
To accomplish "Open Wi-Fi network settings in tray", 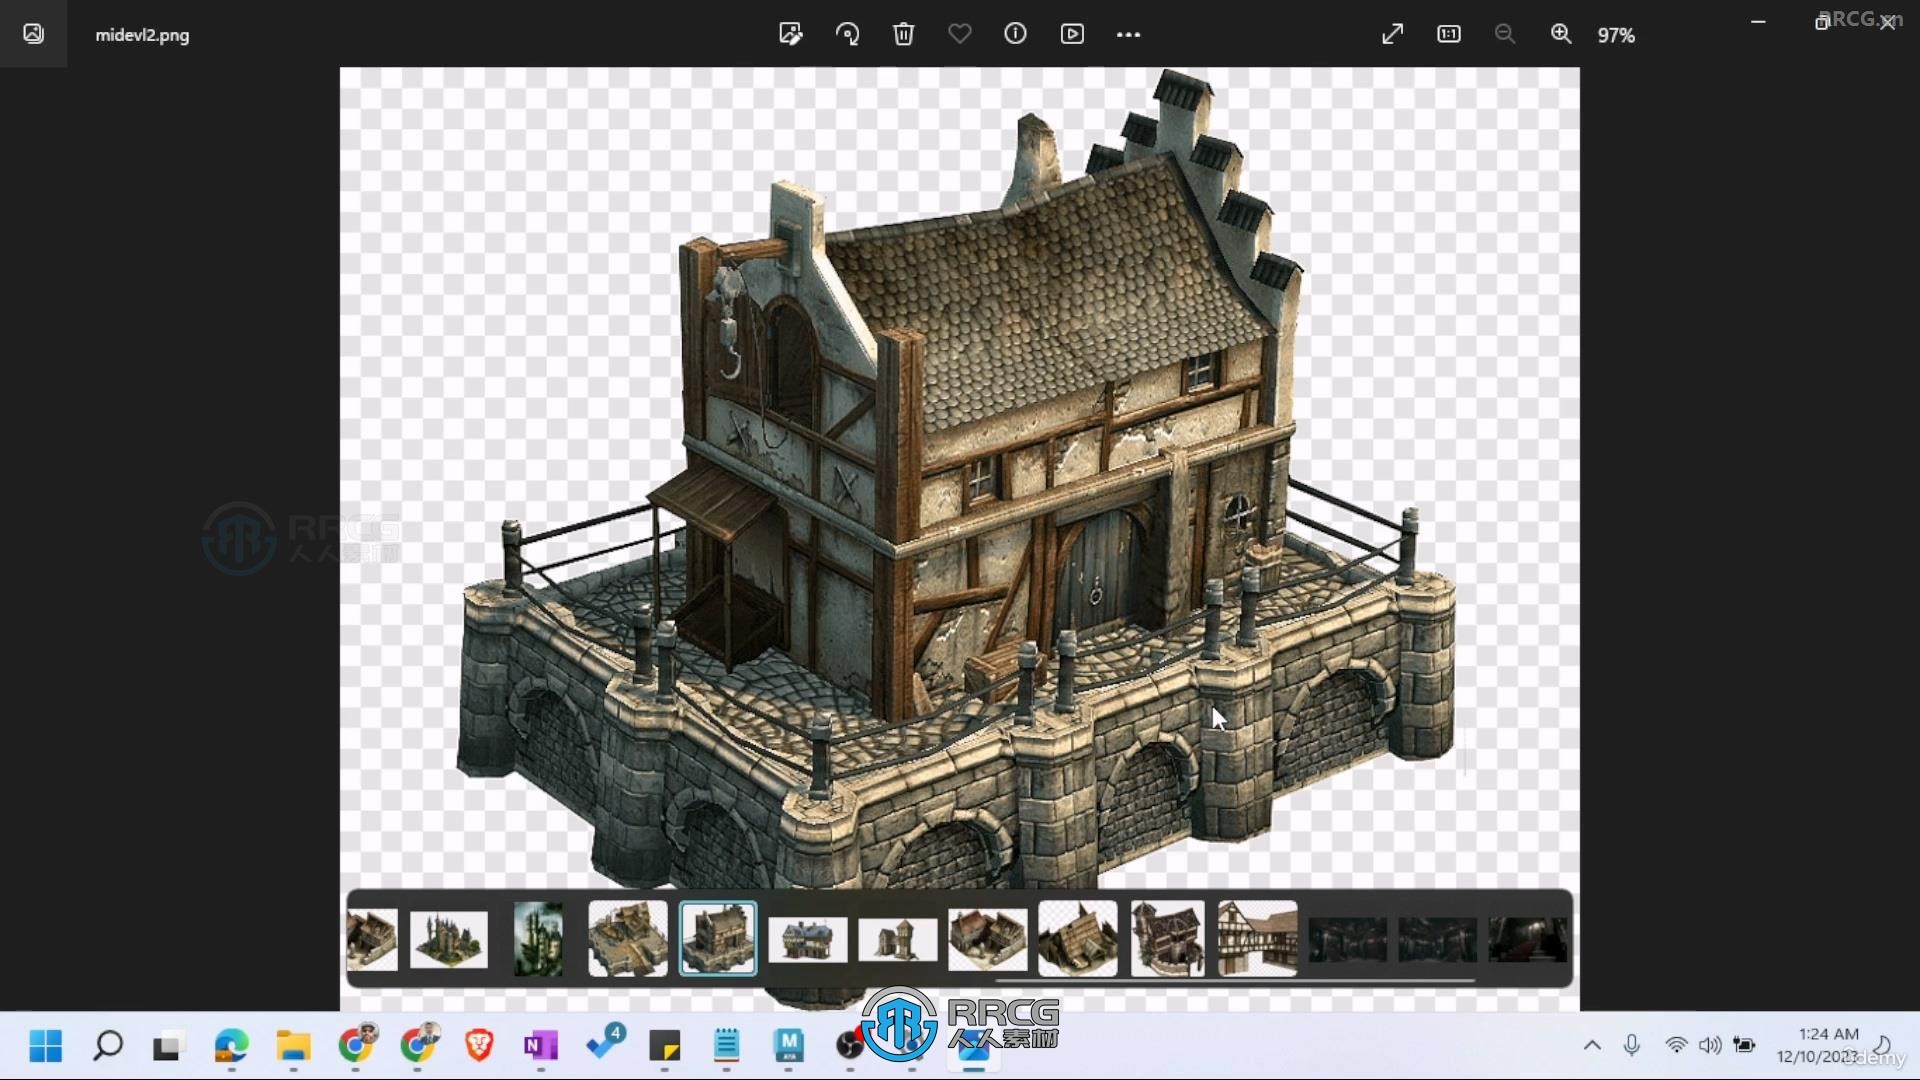I will (1676, 1046).
